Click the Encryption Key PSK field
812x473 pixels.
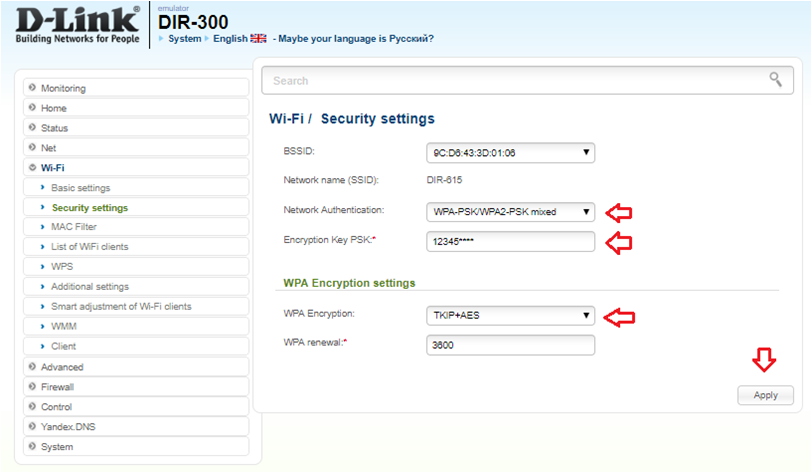coord(510,241)
